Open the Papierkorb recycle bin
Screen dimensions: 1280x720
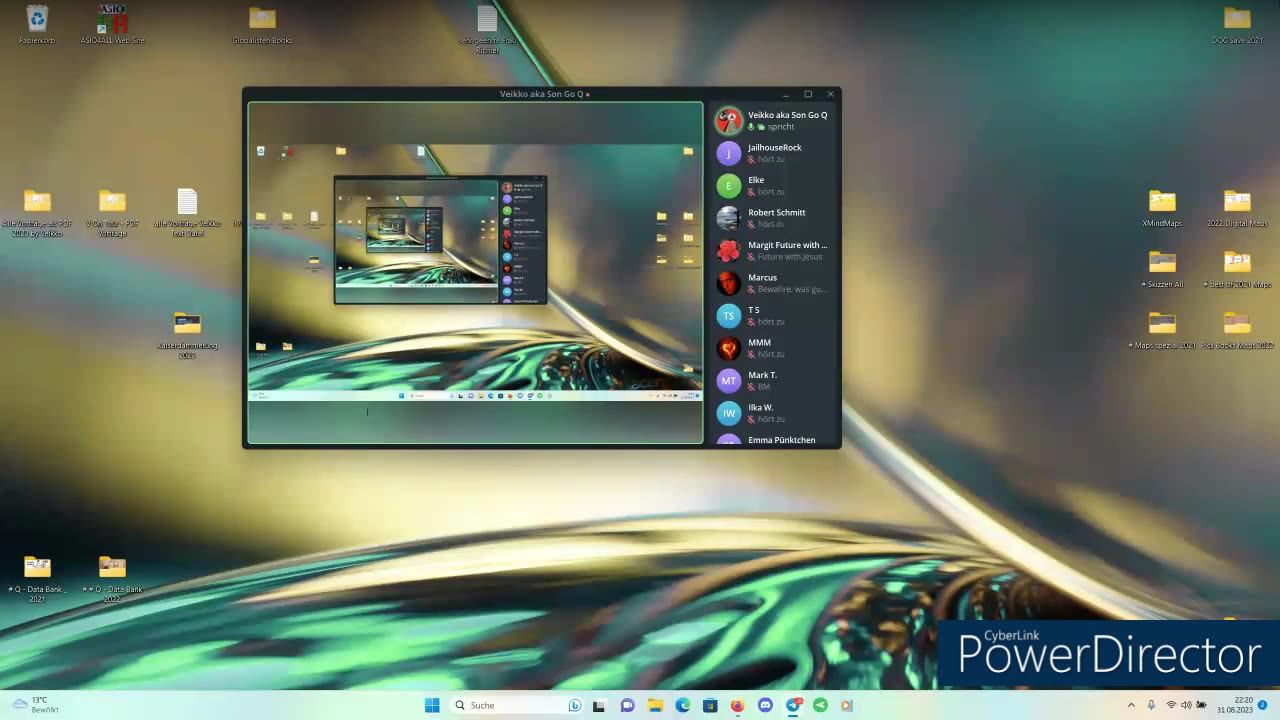[37, 25]
